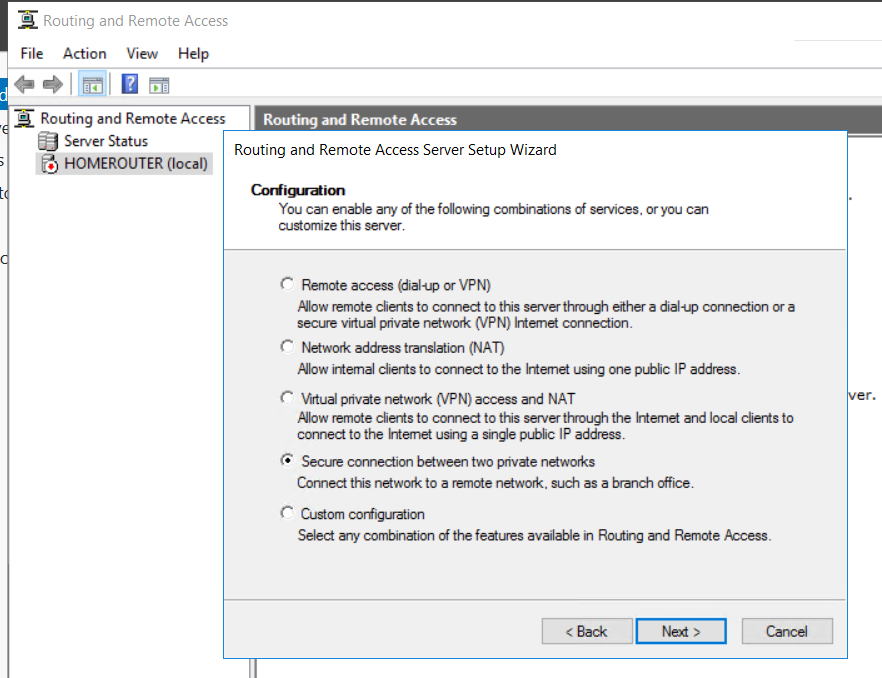Toggle the Show/Hide Action Pane icon

click(159, 85)
